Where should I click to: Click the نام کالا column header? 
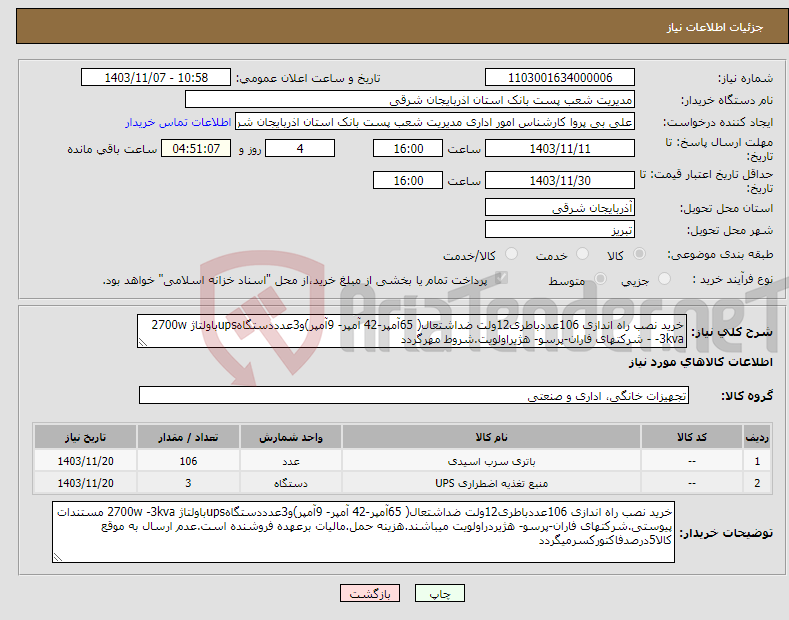pyautogui.click(x=491, y=437)
